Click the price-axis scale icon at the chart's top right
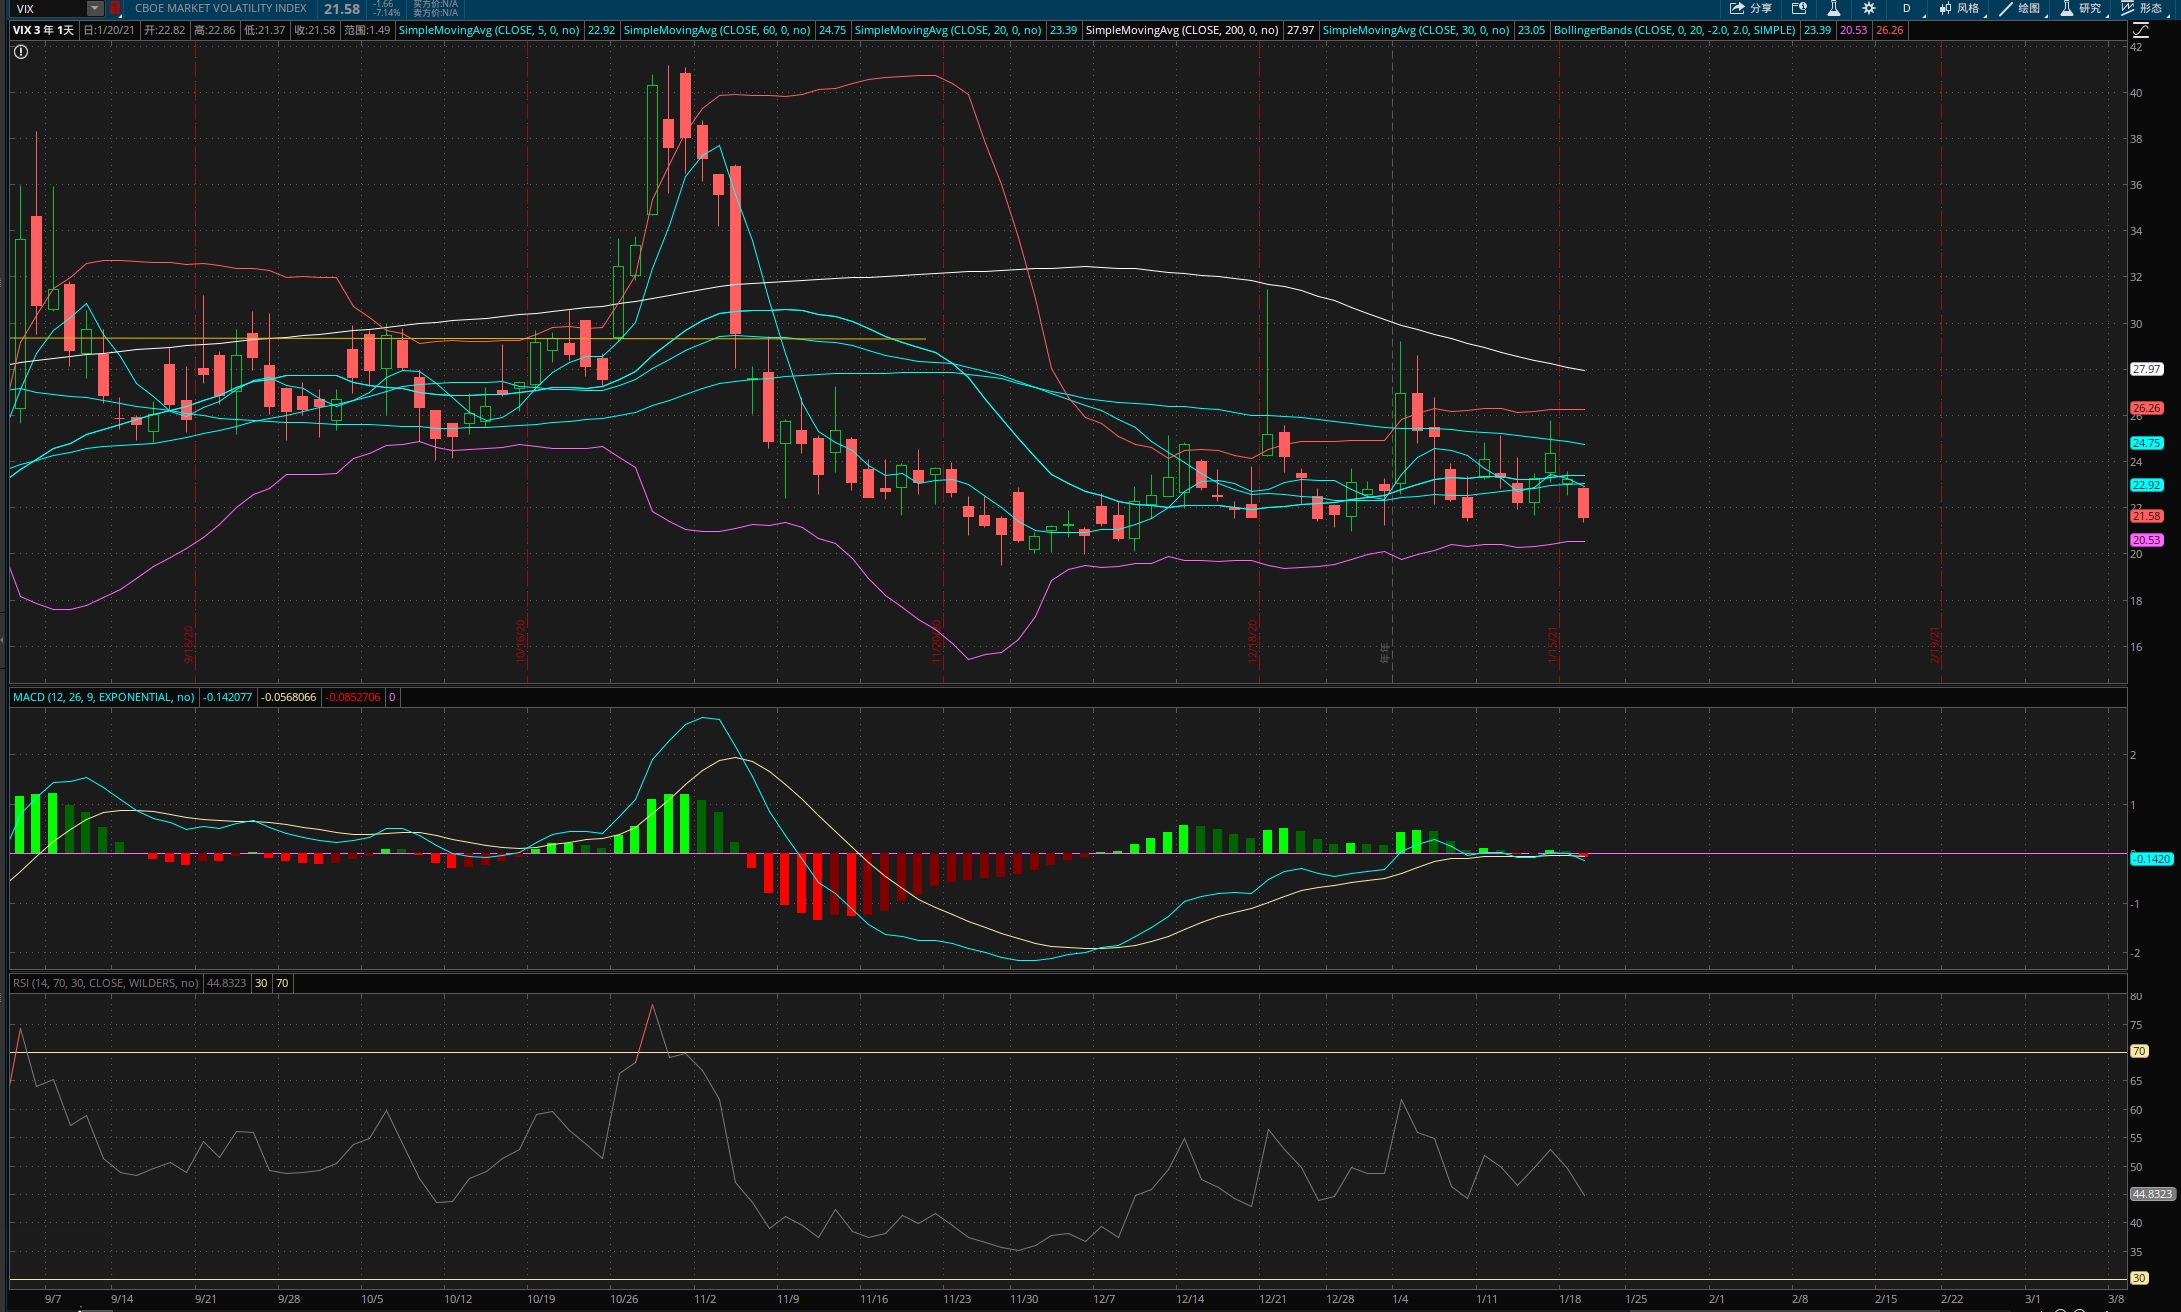Screen dimensions: 2181x1312 click(2140, 30)
